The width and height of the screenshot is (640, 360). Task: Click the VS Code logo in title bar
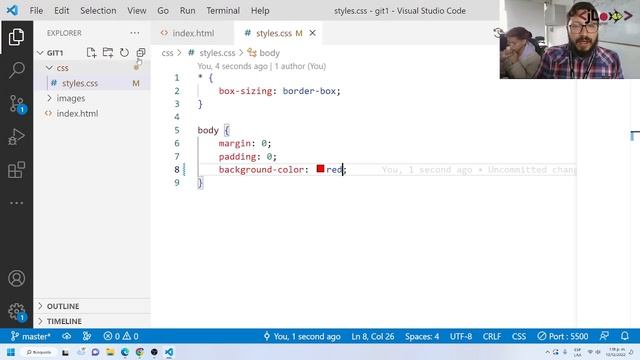click(x=12, y=10)
